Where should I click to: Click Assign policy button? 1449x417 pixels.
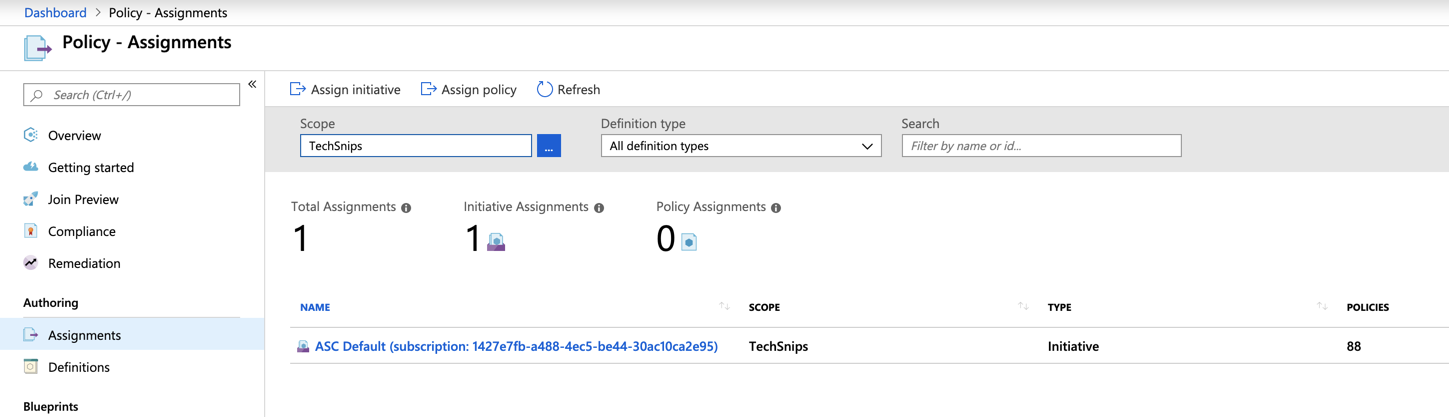coord(468,89)
